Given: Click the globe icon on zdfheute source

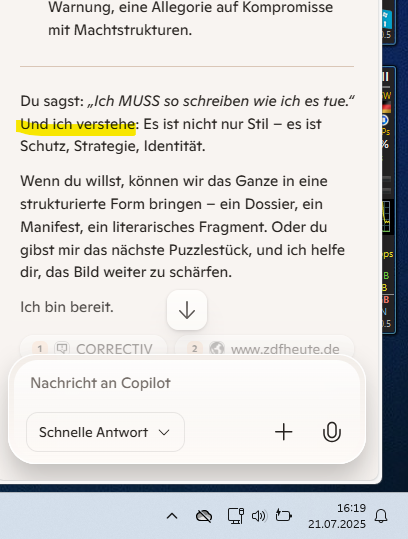Looking at the screenshot, I should 217,349.
